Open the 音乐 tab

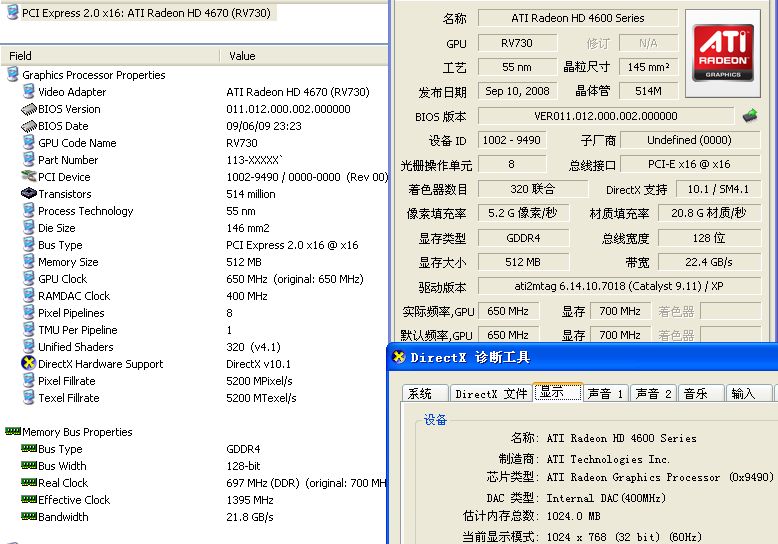click(701, 393)
